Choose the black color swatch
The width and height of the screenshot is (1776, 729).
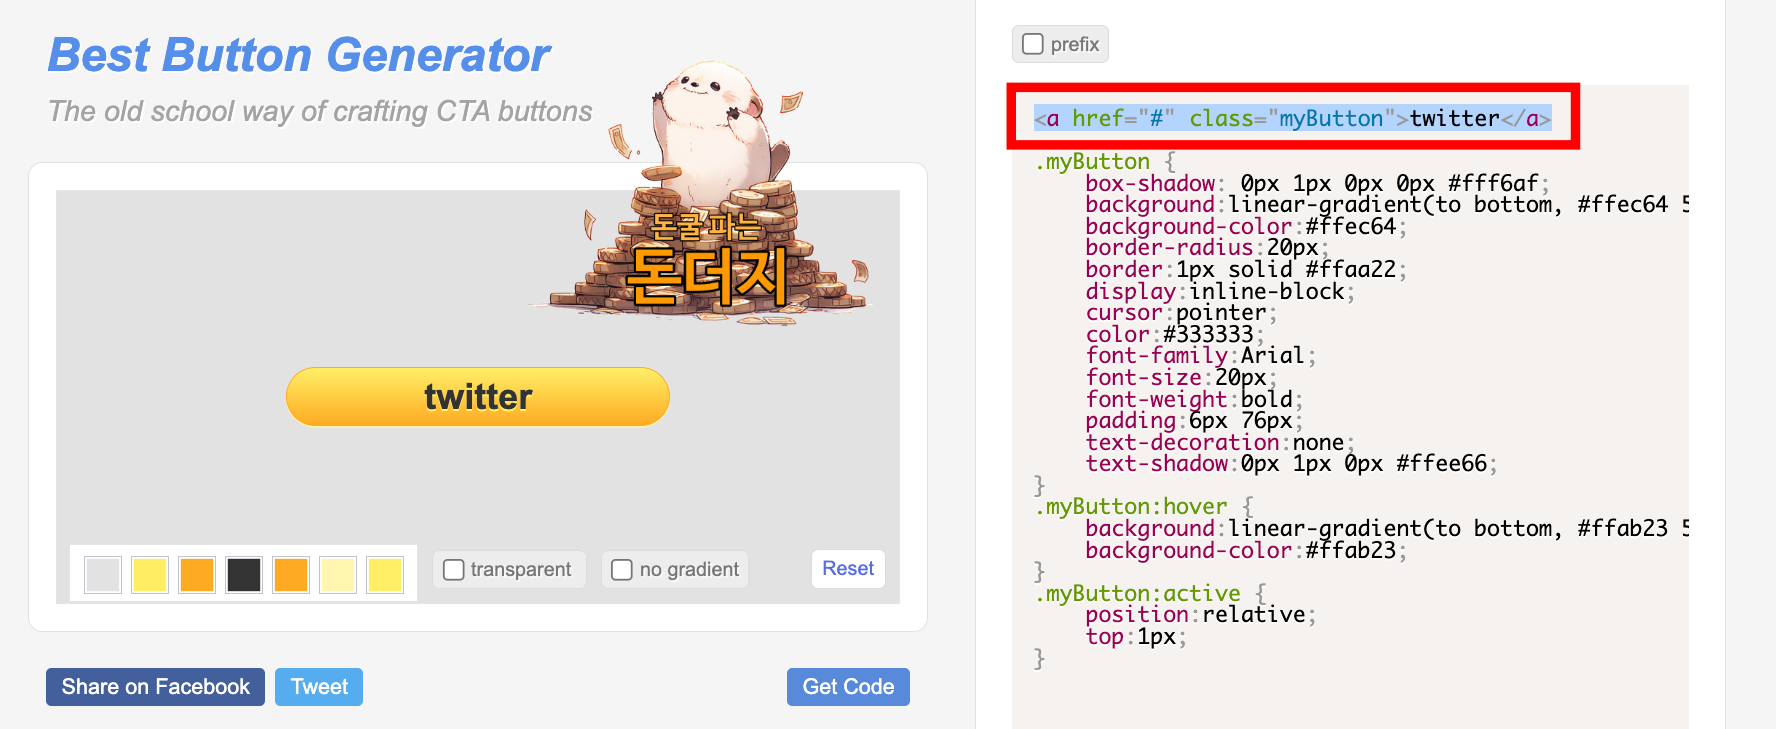point(244,575)
